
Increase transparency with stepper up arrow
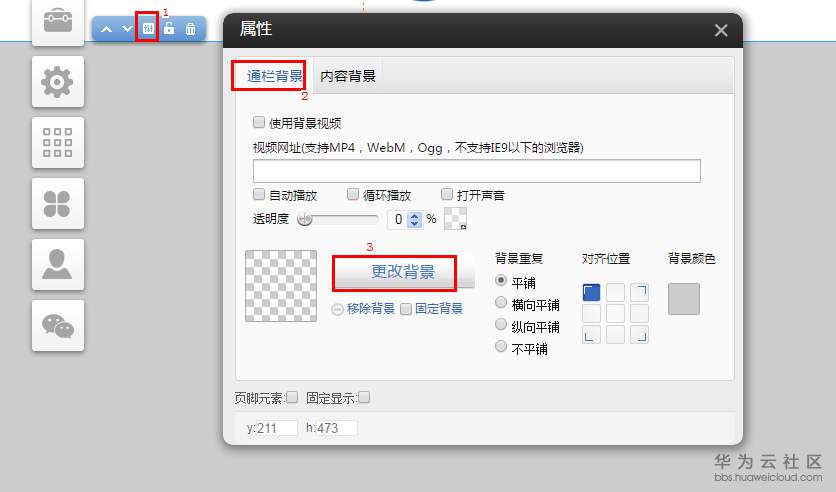click(x=415, y=215)
